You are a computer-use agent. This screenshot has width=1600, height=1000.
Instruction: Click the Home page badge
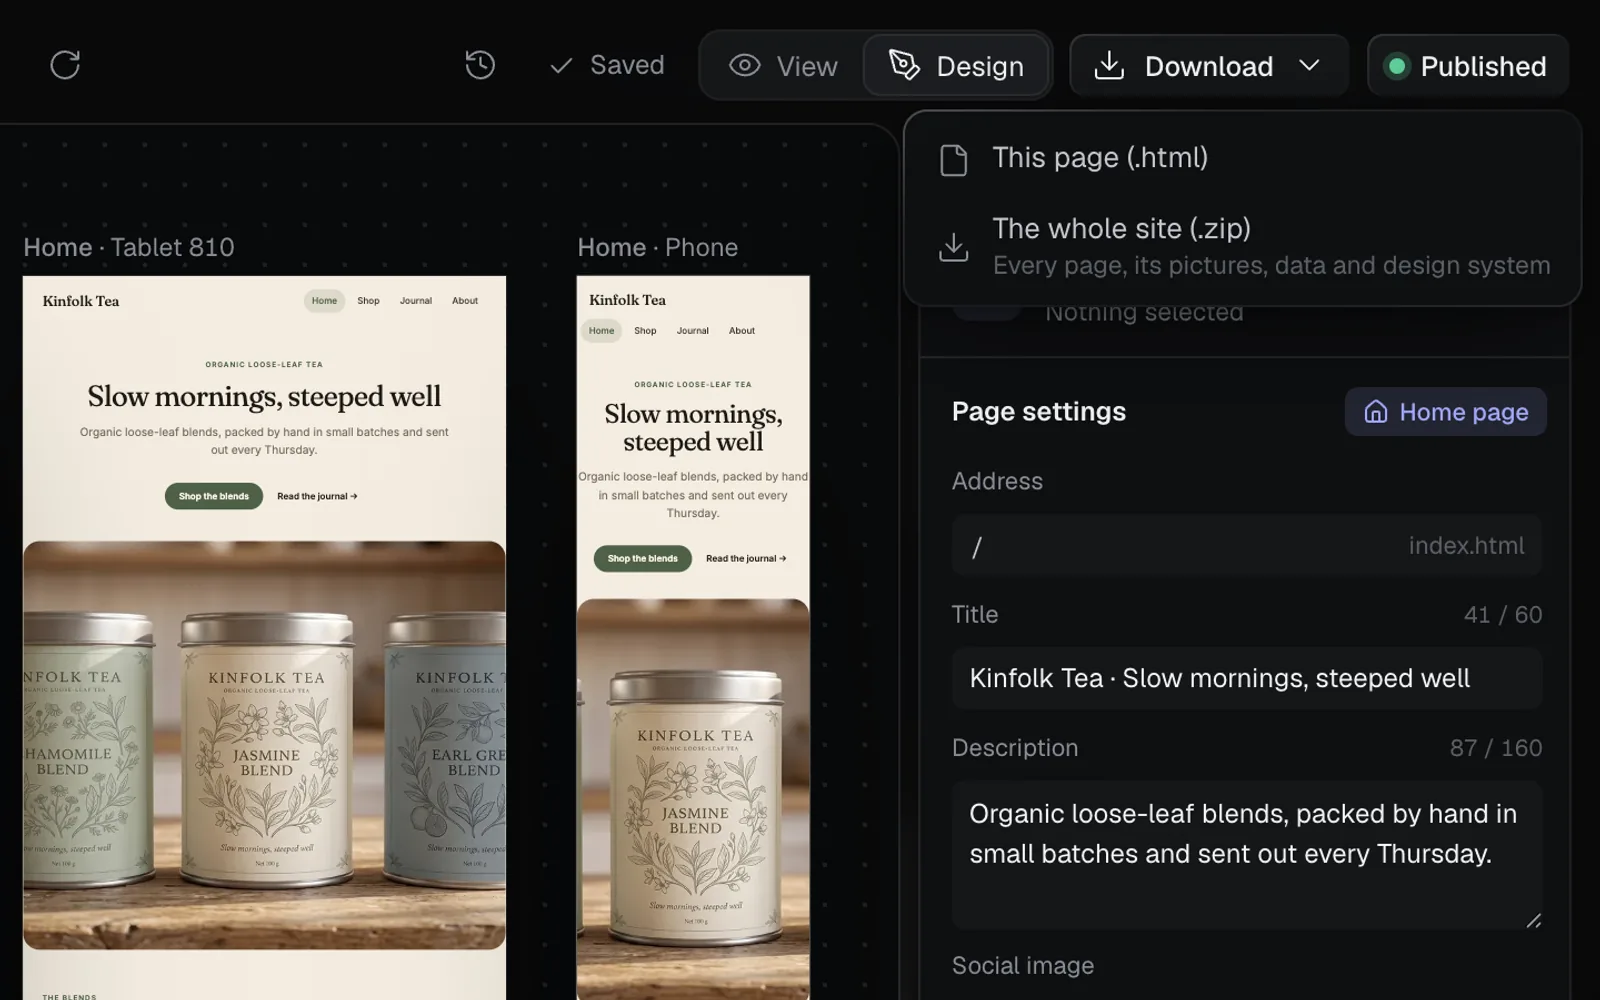pyautogui.click(x=1445, y=412)
